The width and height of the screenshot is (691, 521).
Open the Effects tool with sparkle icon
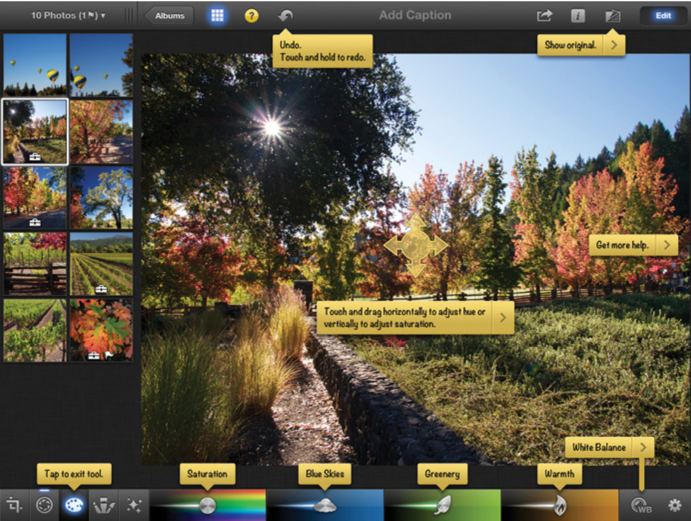point(133,505)
